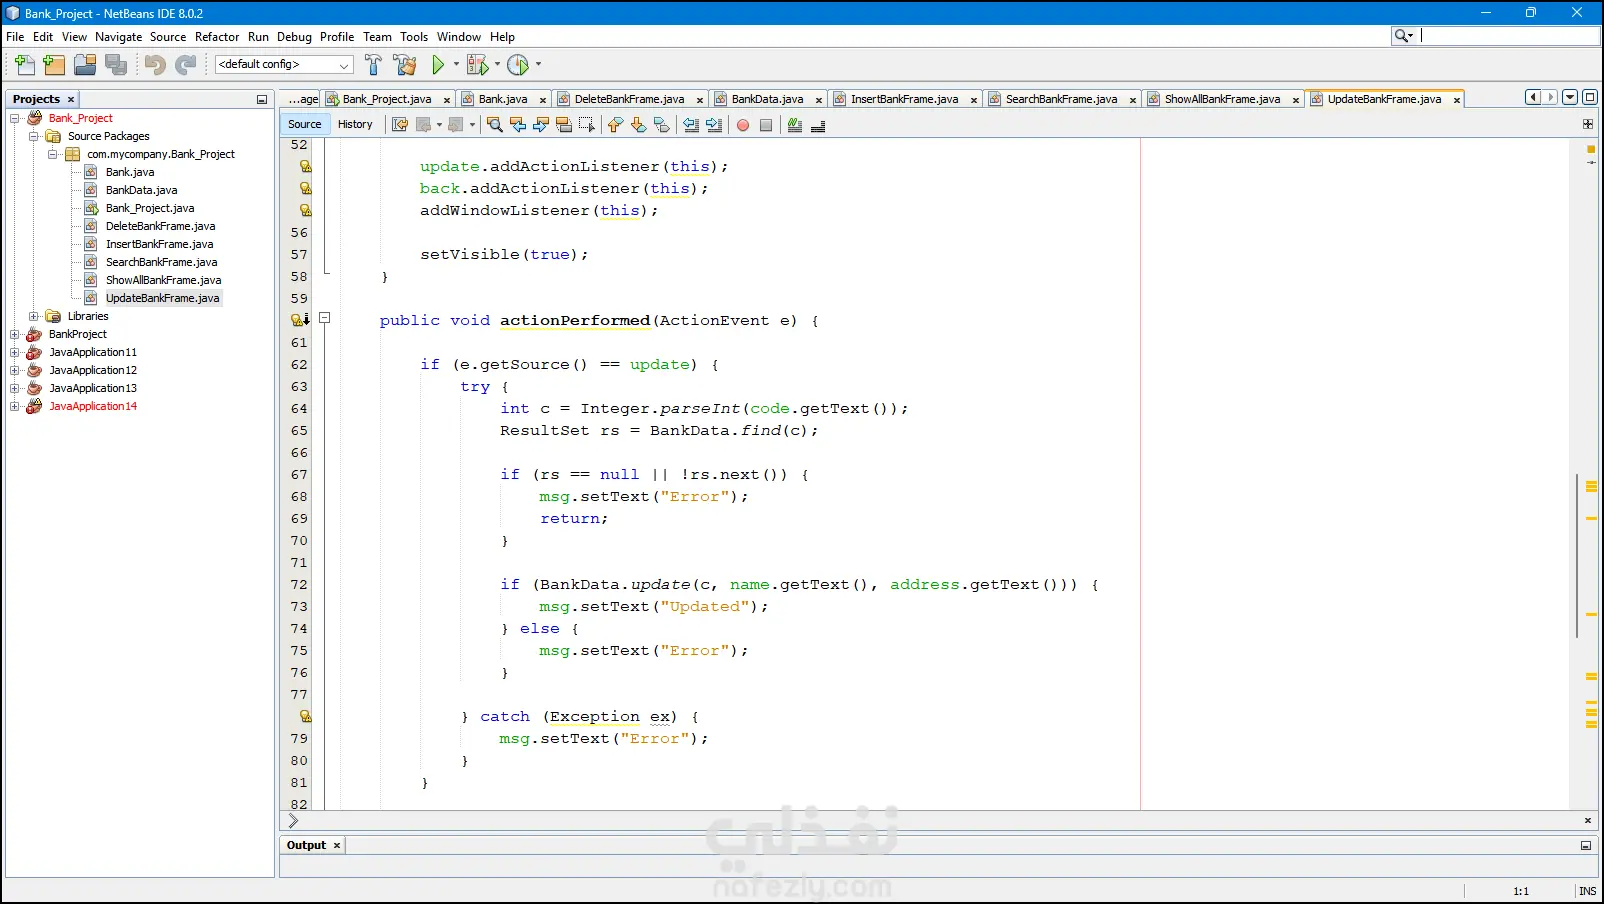Click Shift Line Left icon
The image size is (1604, 904).
click(x=691, y=125)
